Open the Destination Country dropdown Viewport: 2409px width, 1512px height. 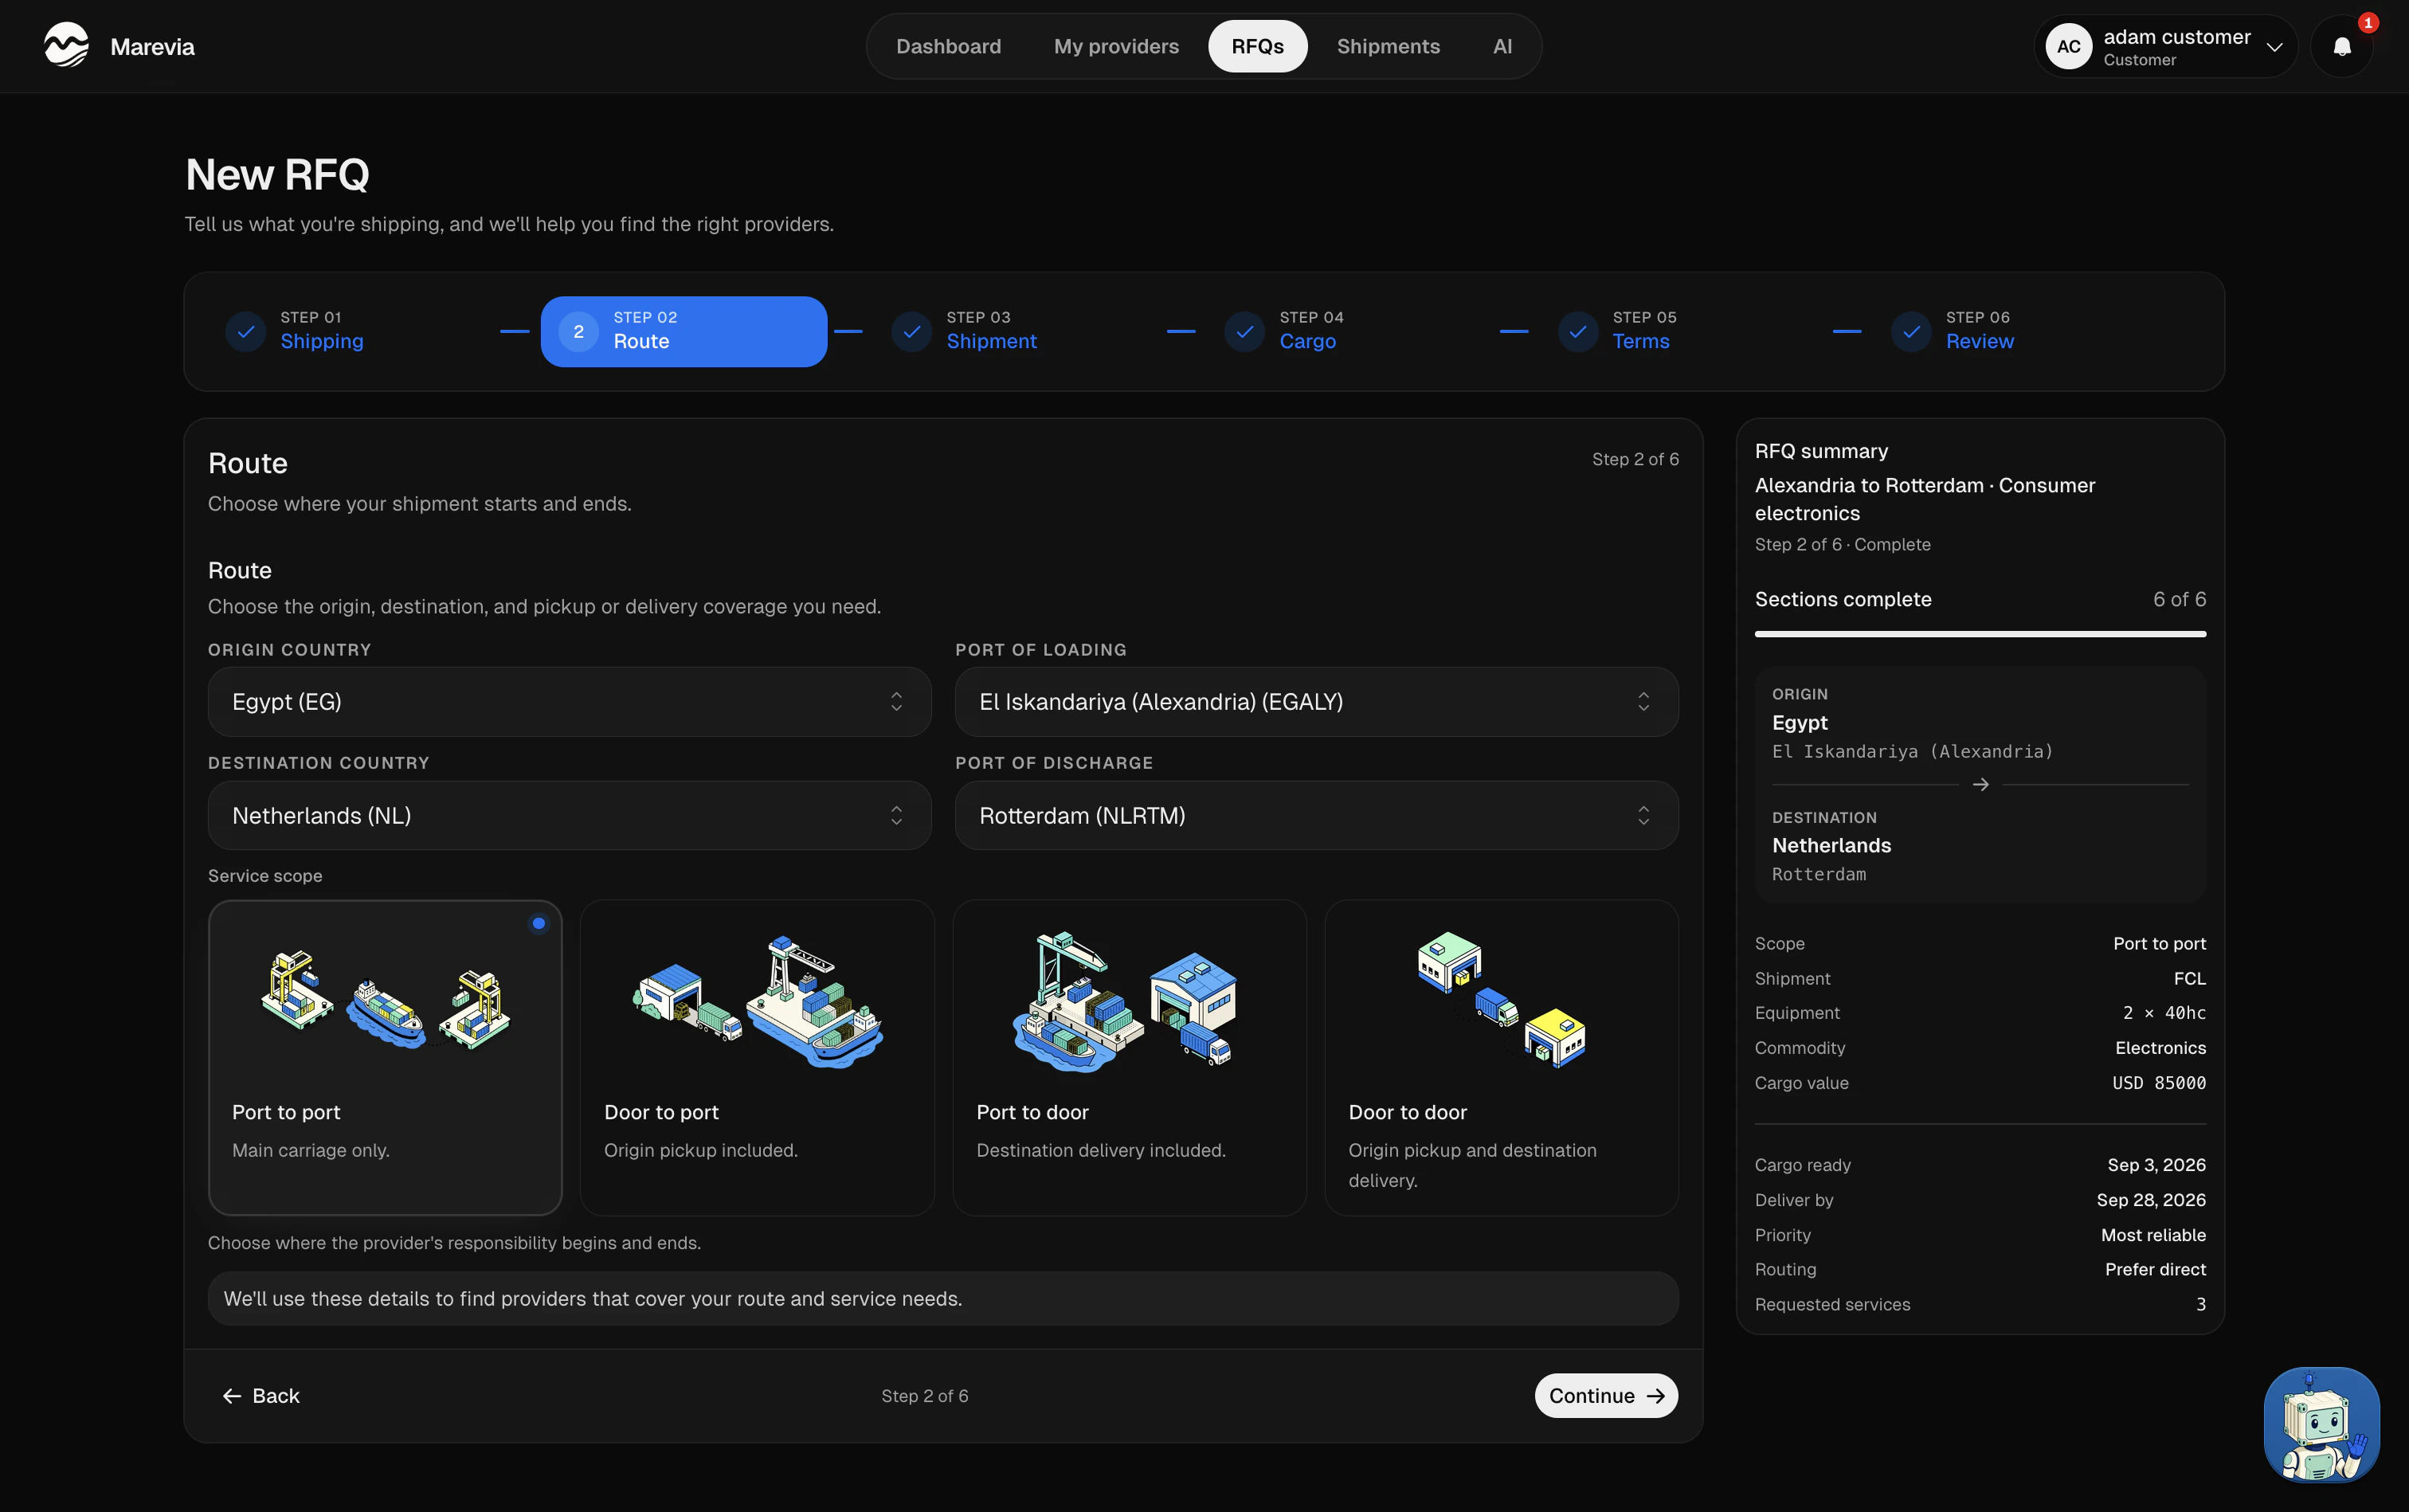(569, 816)
